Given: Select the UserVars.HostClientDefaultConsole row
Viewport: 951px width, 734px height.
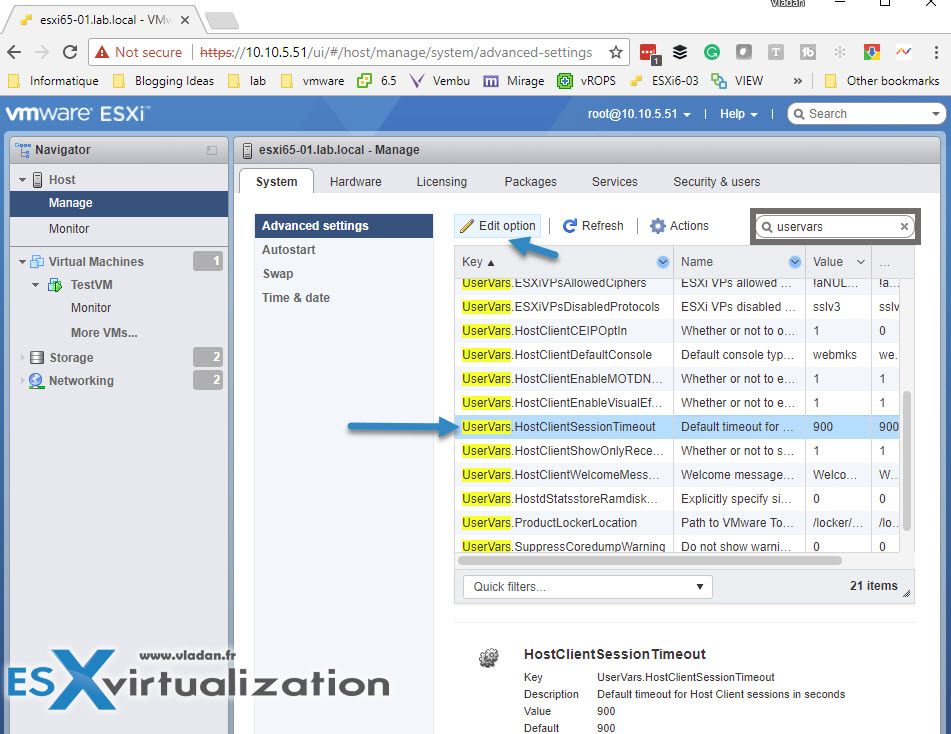Looking at the screenshot, I should point(677,355).
